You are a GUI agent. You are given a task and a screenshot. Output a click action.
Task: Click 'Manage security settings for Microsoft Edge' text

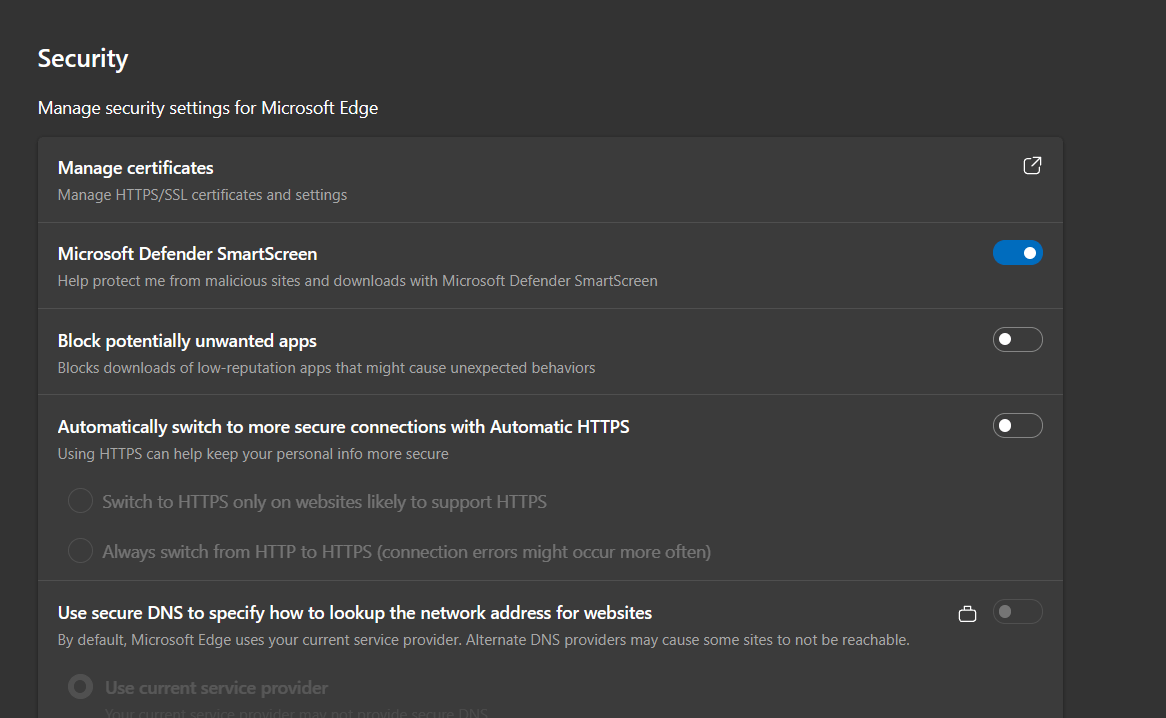[208, 108]
